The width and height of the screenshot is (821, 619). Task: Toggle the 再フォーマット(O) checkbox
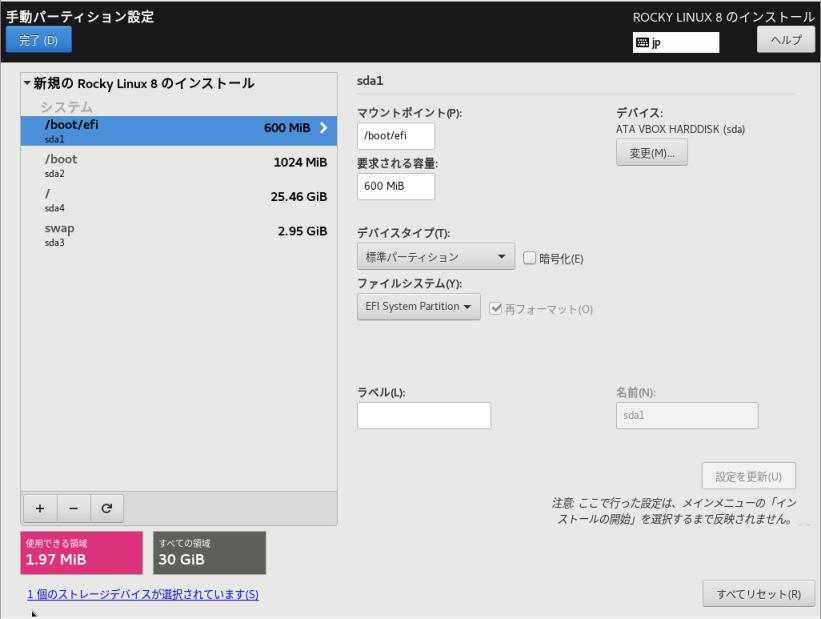coord(495,308)
